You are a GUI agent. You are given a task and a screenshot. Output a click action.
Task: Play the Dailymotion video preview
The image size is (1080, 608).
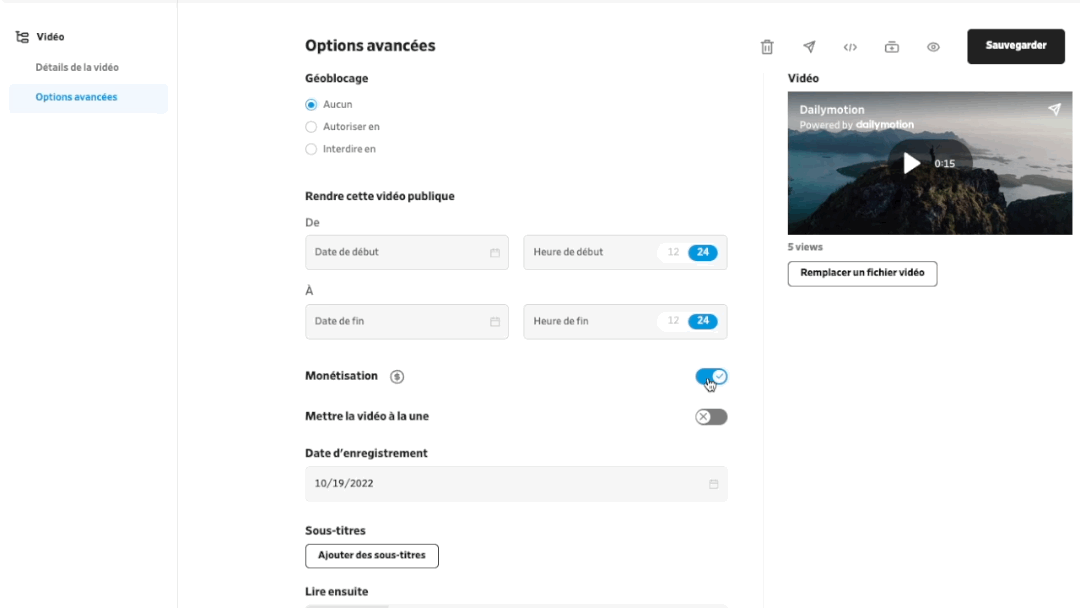click(911, 163)
